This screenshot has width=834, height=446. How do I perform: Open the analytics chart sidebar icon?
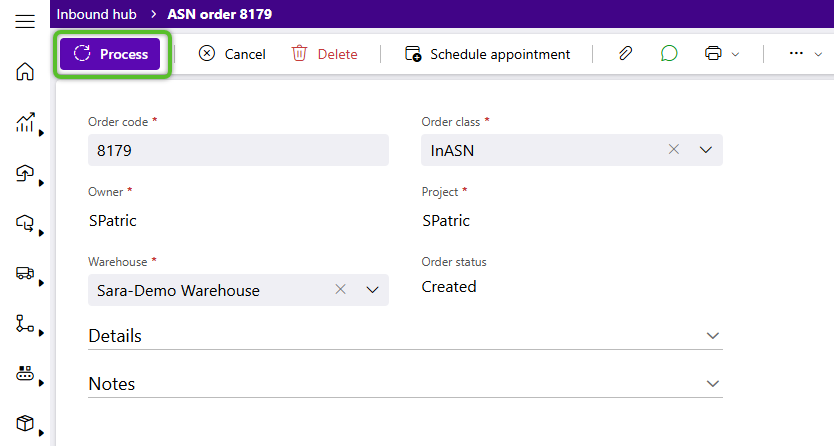25,122
